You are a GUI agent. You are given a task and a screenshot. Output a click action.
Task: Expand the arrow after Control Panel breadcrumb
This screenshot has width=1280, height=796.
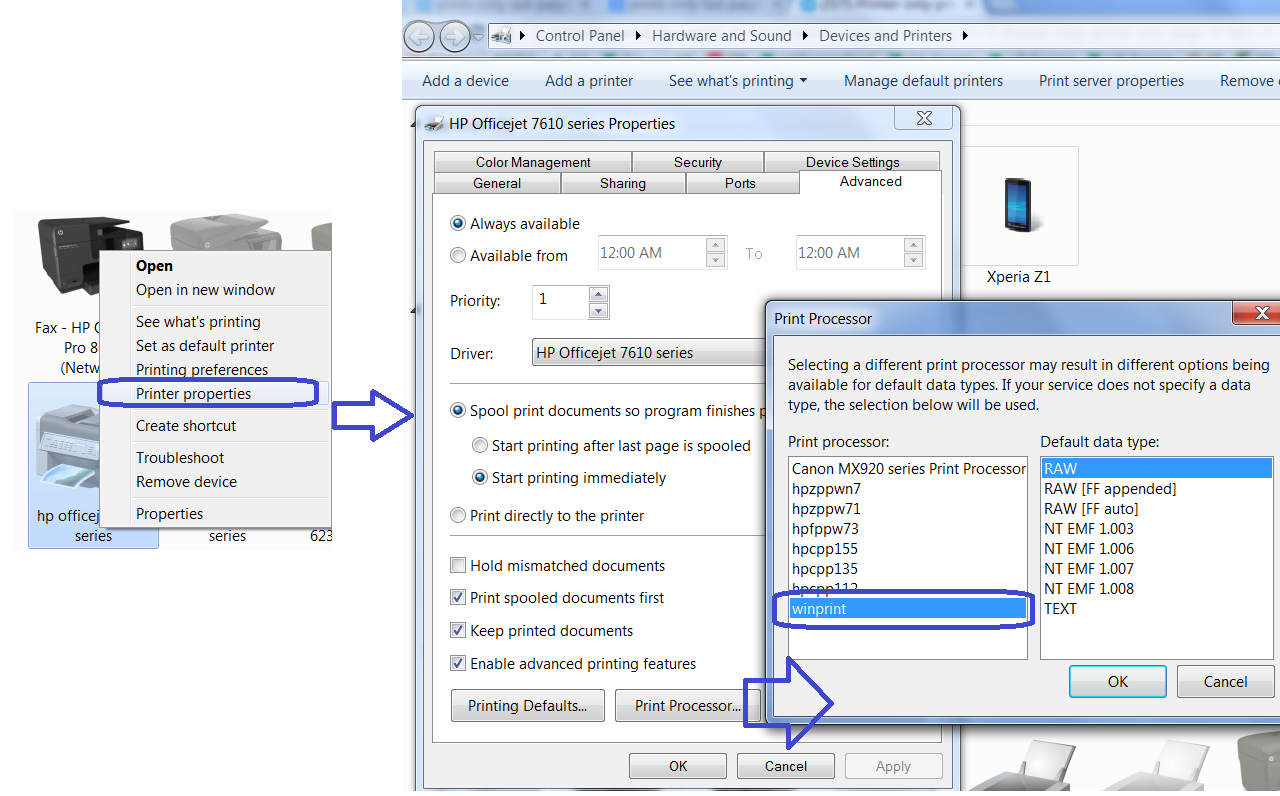tap(637, 36)
